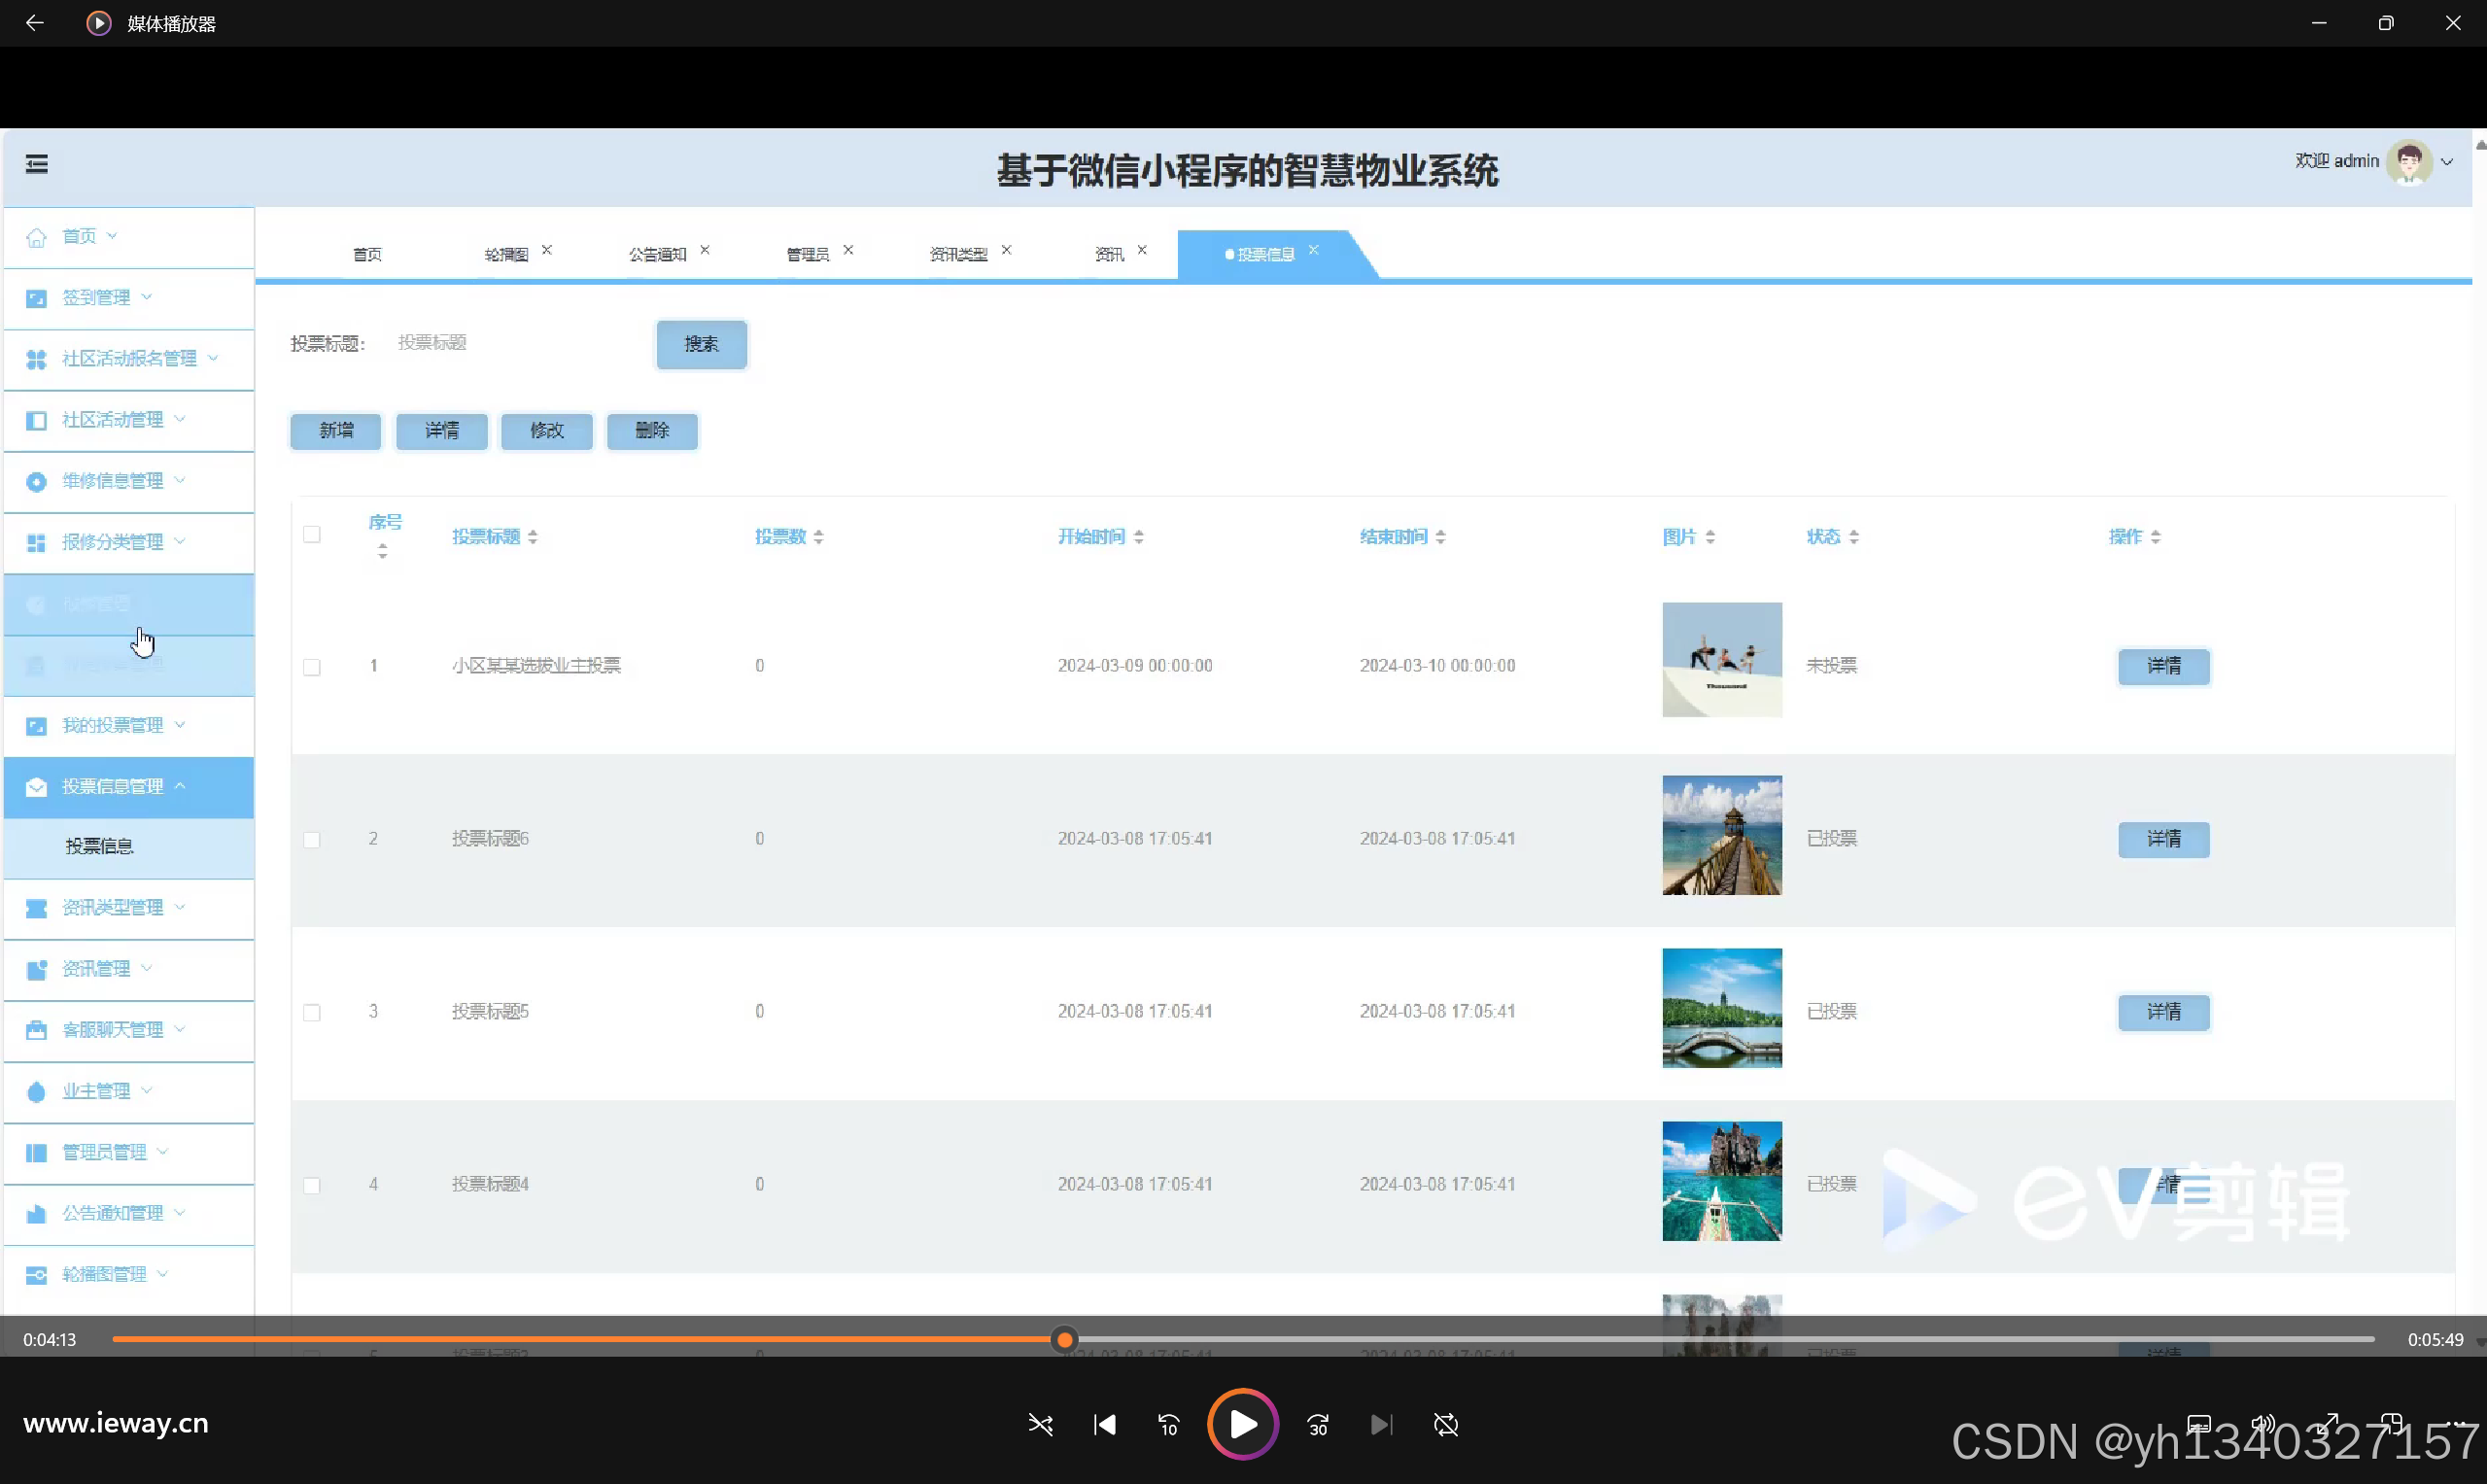Click the shuffle playback icon
Screen dimensions: 2487x1484
click(x=1040, y=1424)
